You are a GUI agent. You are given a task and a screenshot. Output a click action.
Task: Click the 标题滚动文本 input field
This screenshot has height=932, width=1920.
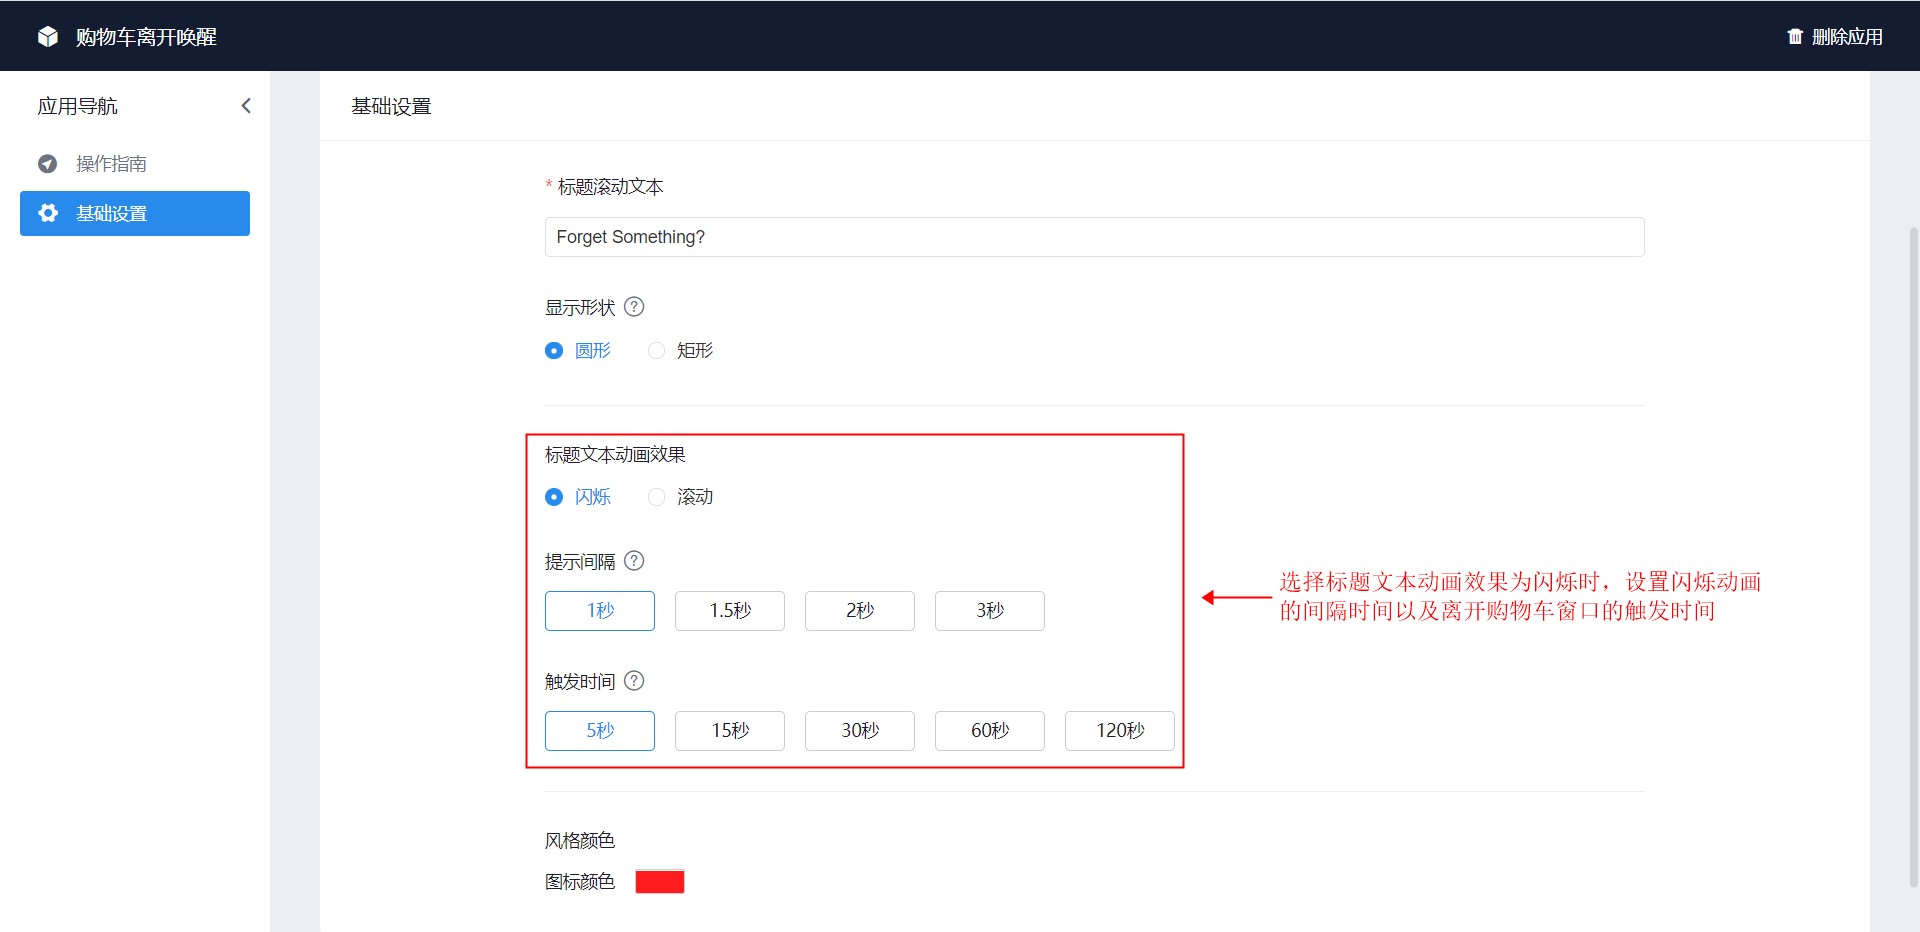pyautogui.click(x=1094, y=237)
